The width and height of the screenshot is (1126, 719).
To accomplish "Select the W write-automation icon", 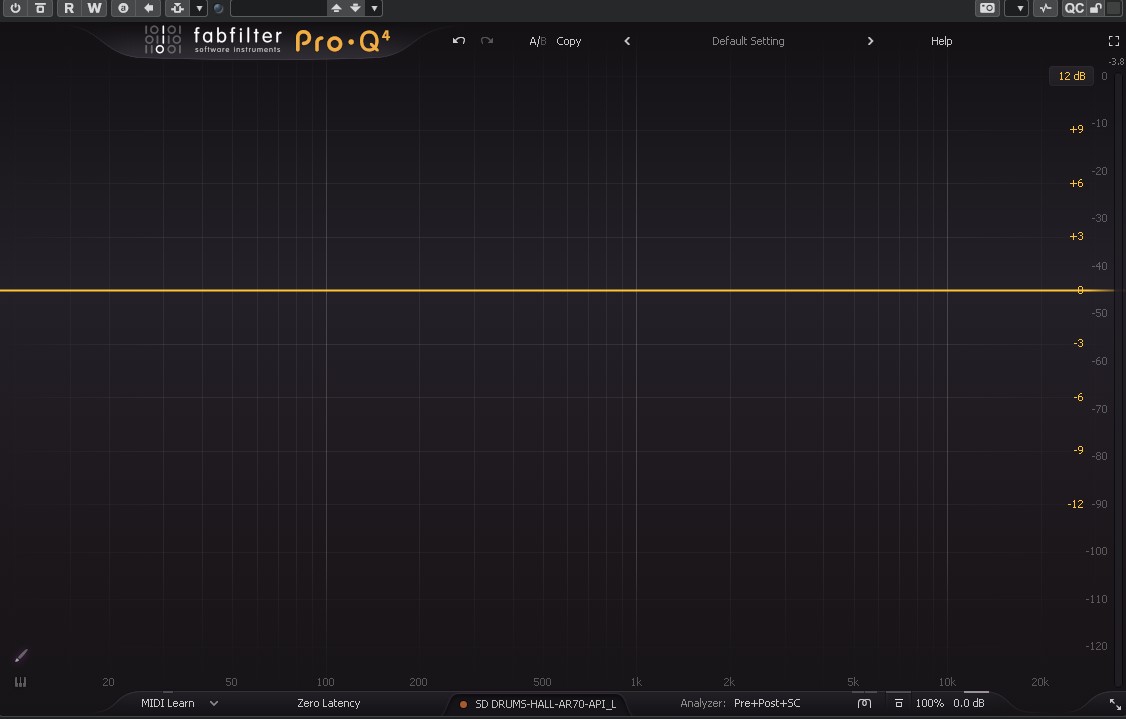I will click(93, 8).
